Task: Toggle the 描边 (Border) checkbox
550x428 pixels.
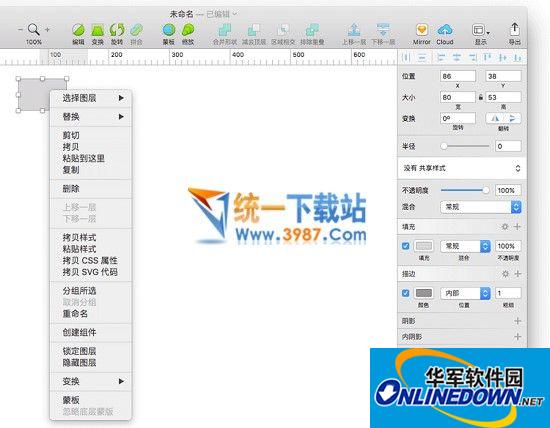Action: pyautogui.click(x=405, y=293)
